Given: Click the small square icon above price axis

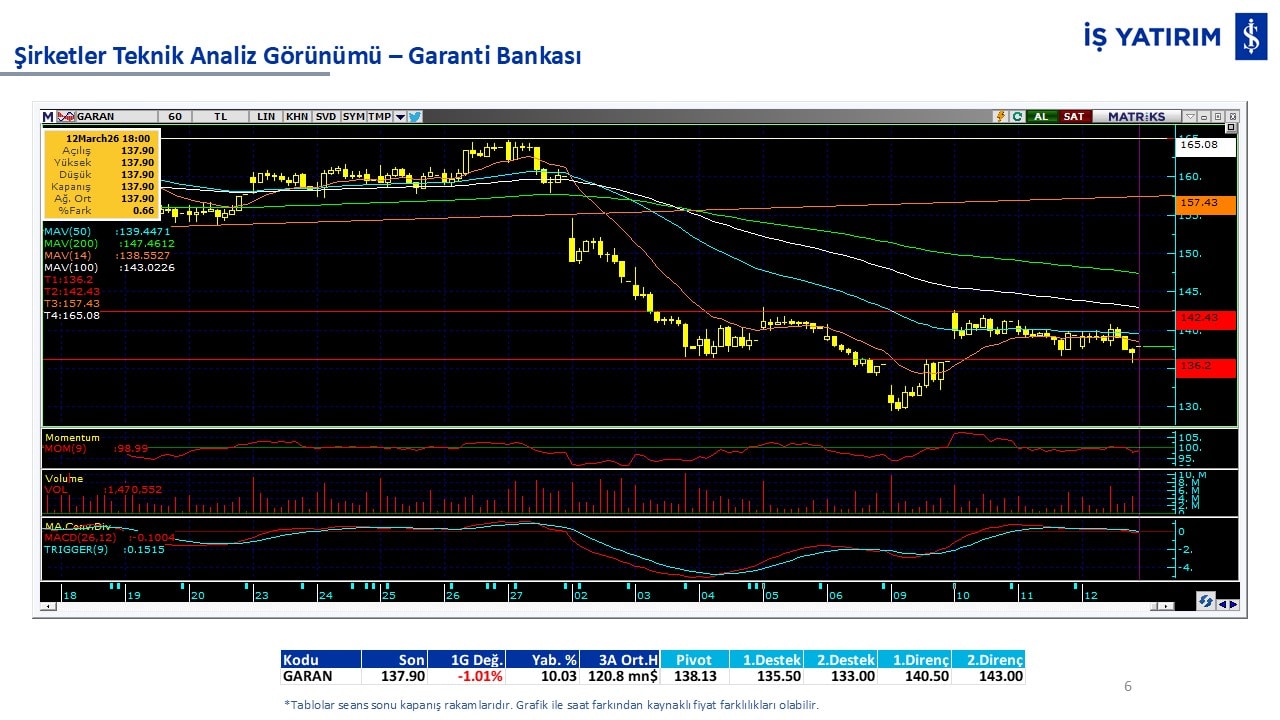Looking at the screenshot, I should point(1230,128).
